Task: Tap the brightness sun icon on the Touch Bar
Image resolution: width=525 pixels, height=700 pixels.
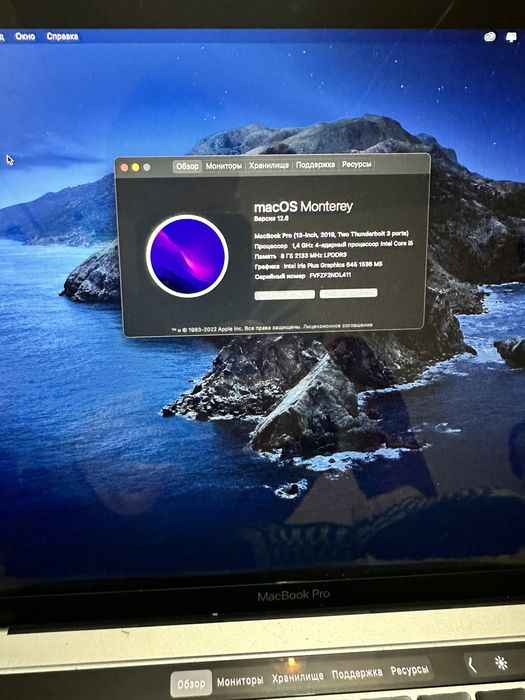Action: click(x=501, y=663)
